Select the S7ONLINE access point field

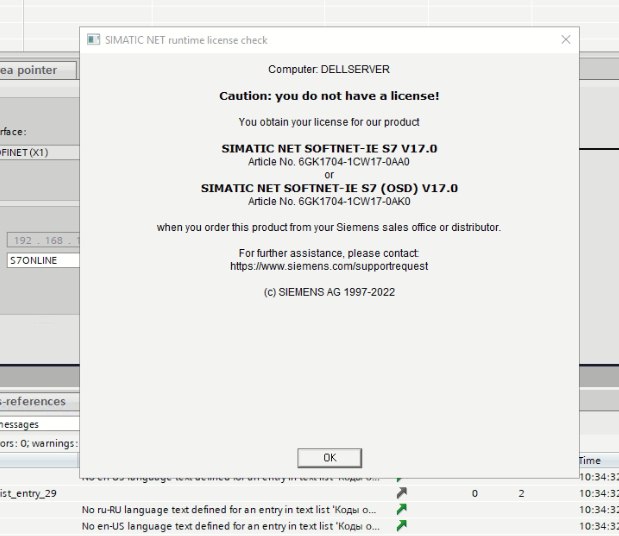pyautogui.click(x=43, y=261)
